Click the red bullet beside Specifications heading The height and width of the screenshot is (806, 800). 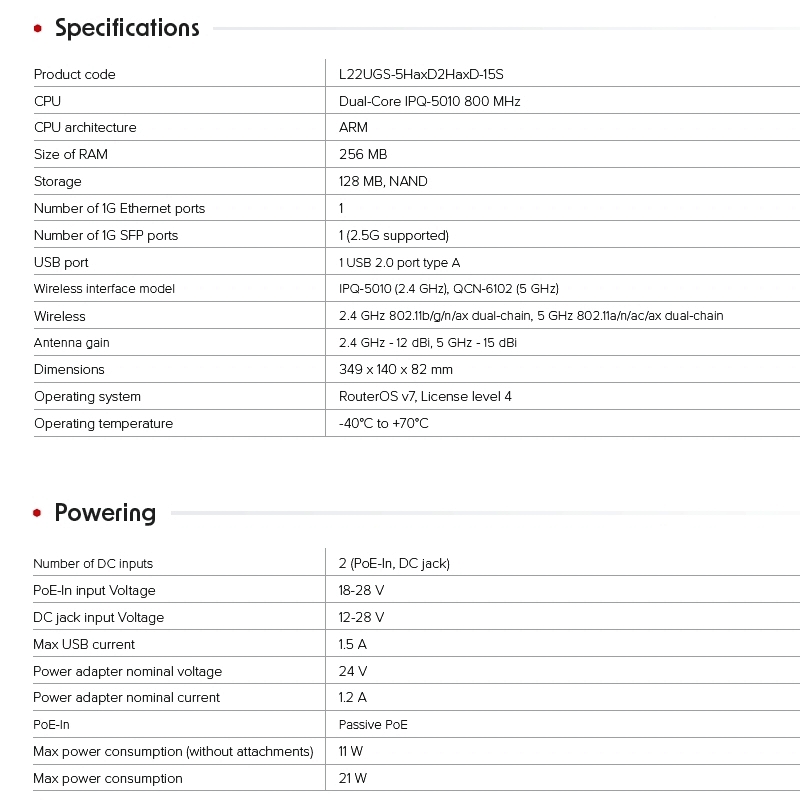coord(38,29)
